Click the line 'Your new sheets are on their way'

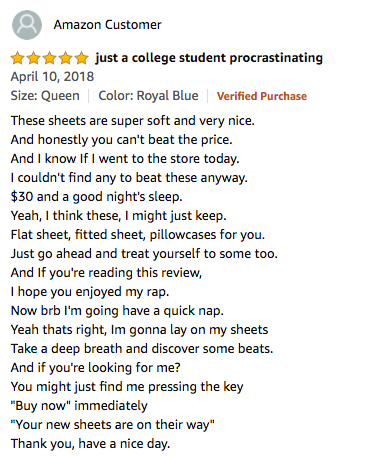(x=113, y=425)
